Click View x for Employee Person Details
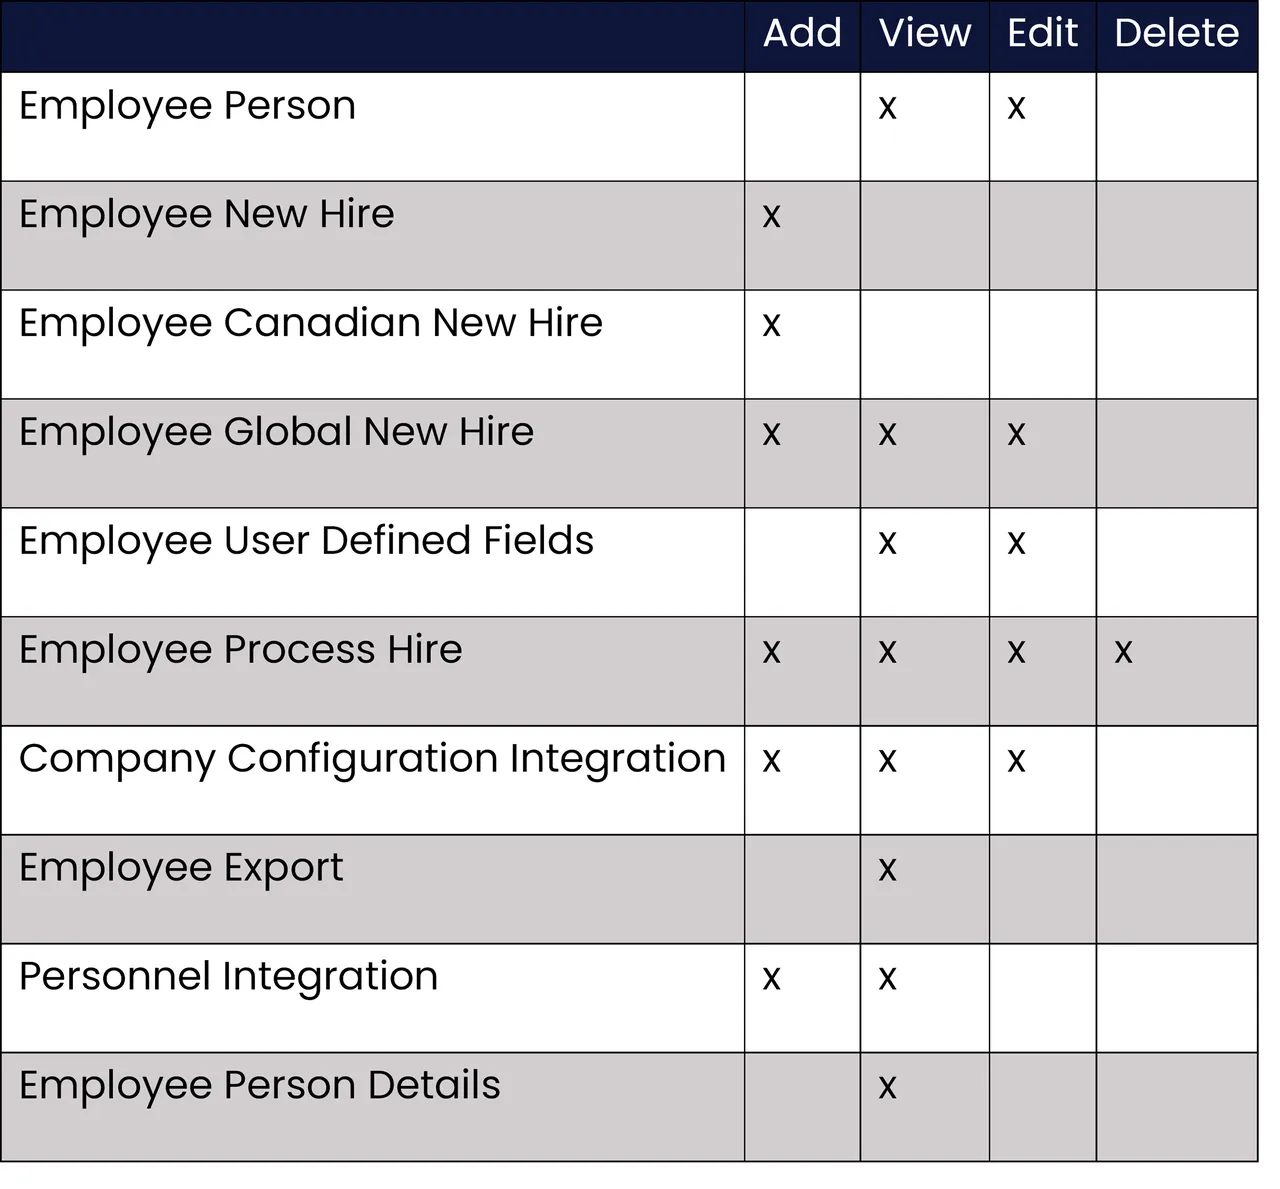This screenshot has width=1280, height=1189. [887, 1088]
